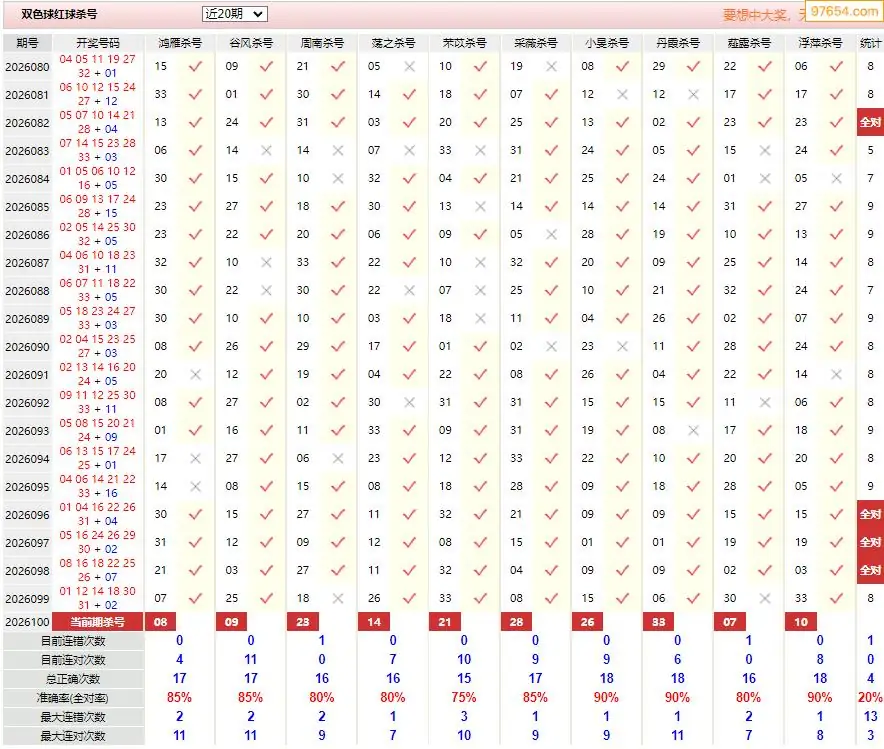Click the cross mark beside 20 in row 2026091
The width and height of the screenshot is (884, 749).
click(x=196, y=374)
